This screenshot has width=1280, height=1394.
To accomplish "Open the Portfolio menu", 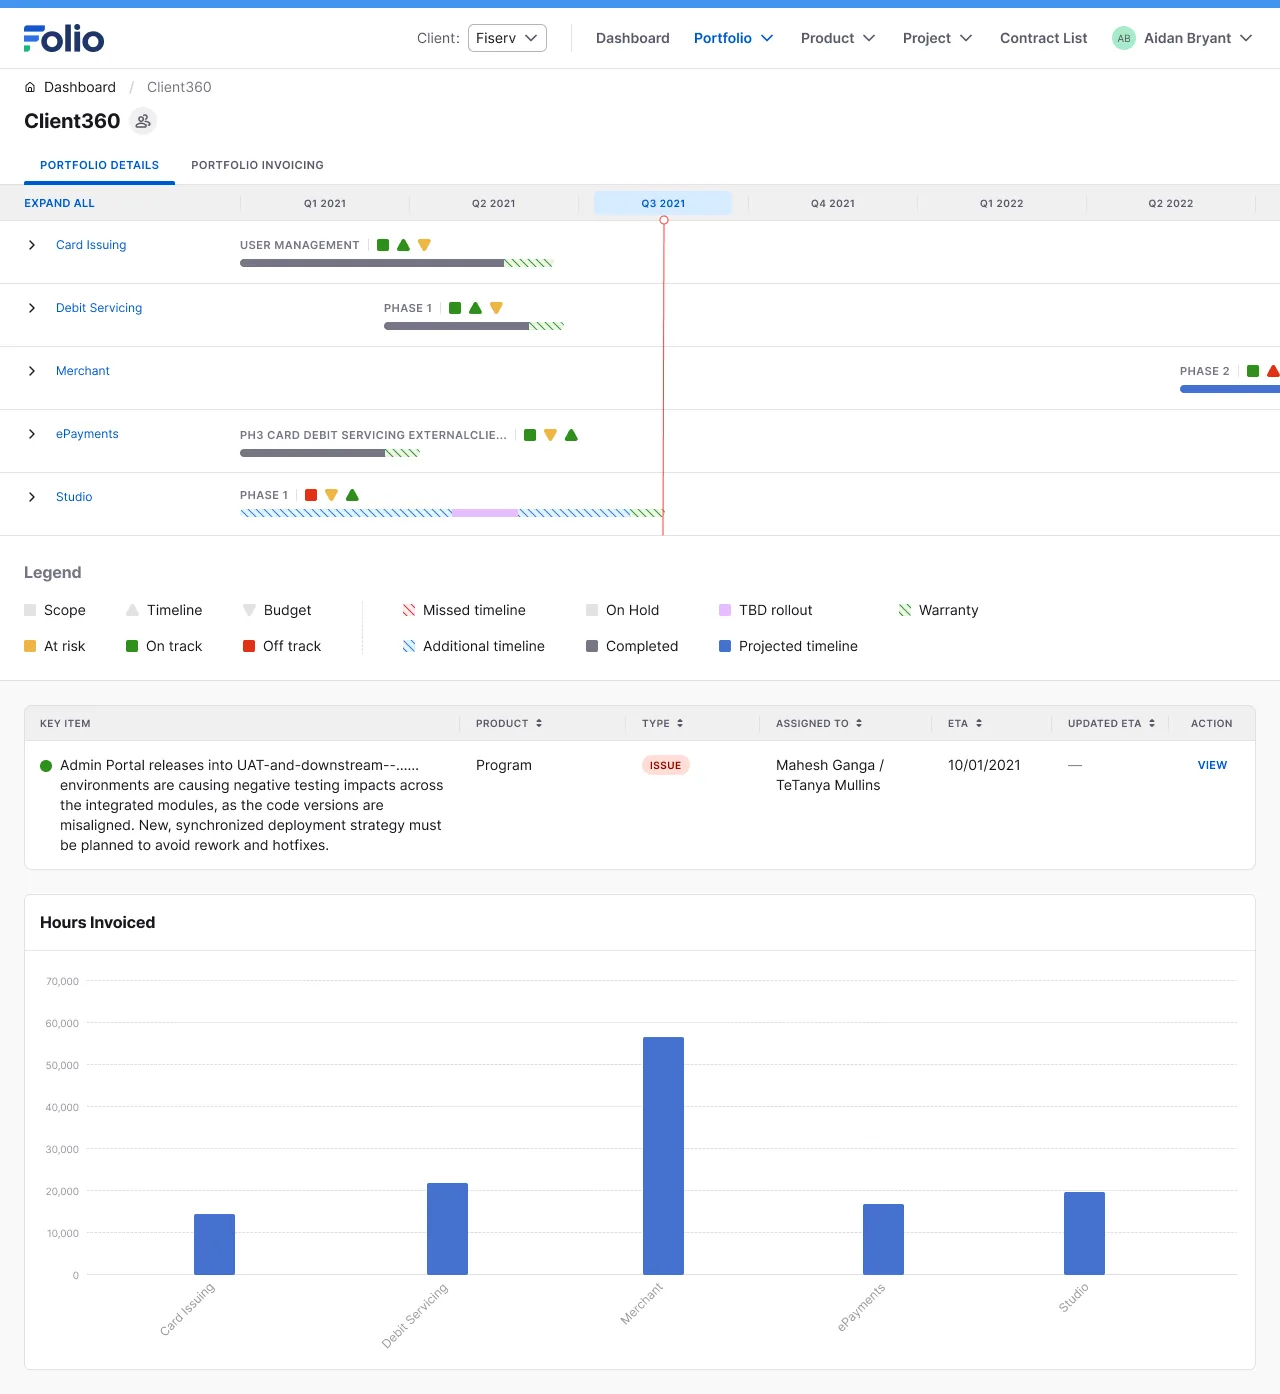I will pyautogui.click(x=734, y=38).
